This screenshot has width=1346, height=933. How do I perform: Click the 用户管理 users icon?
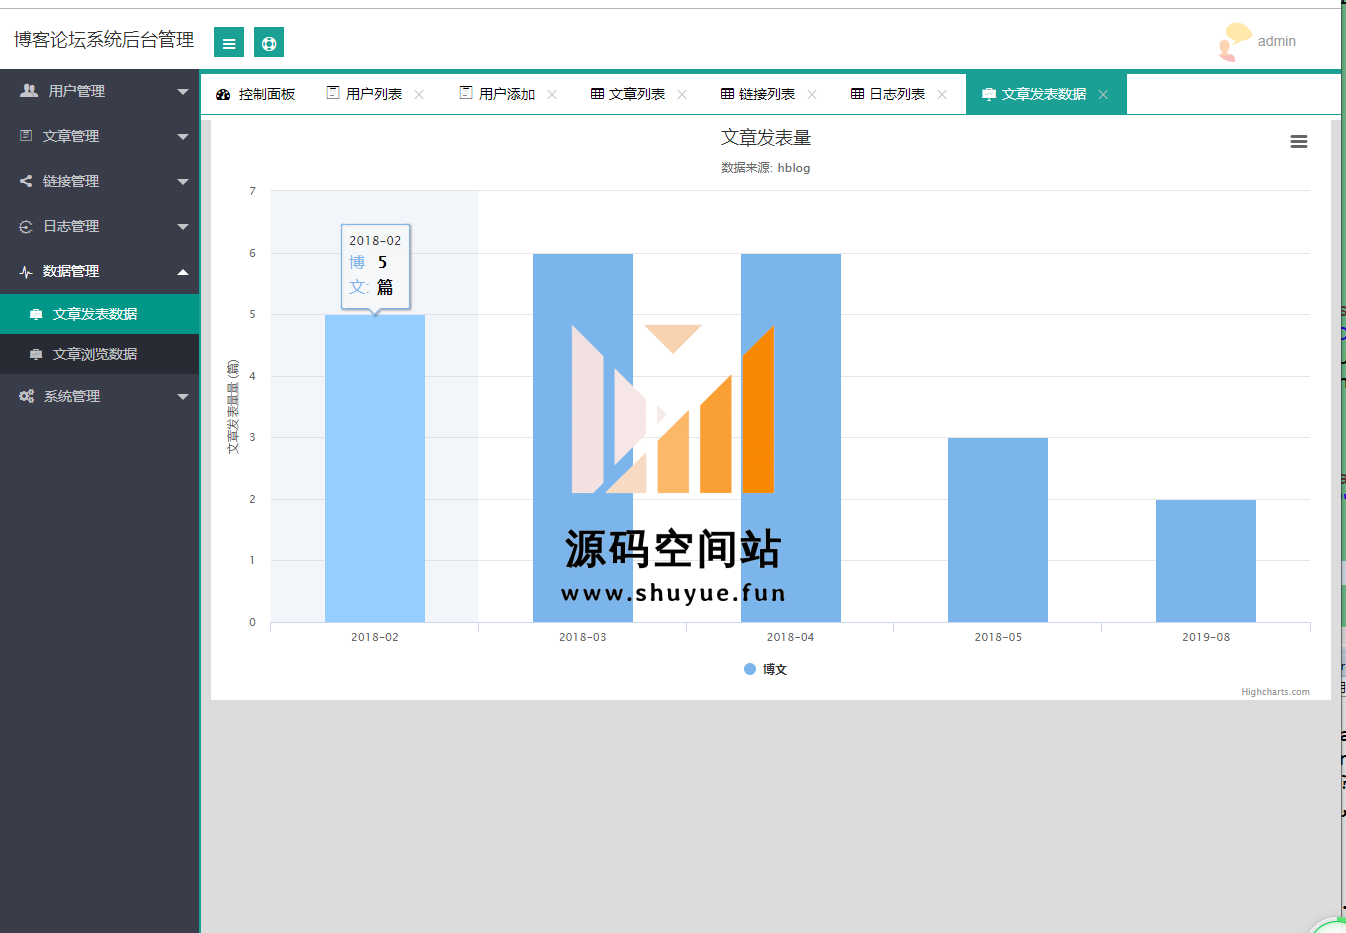pyautogui.click(x=29, y=91)
